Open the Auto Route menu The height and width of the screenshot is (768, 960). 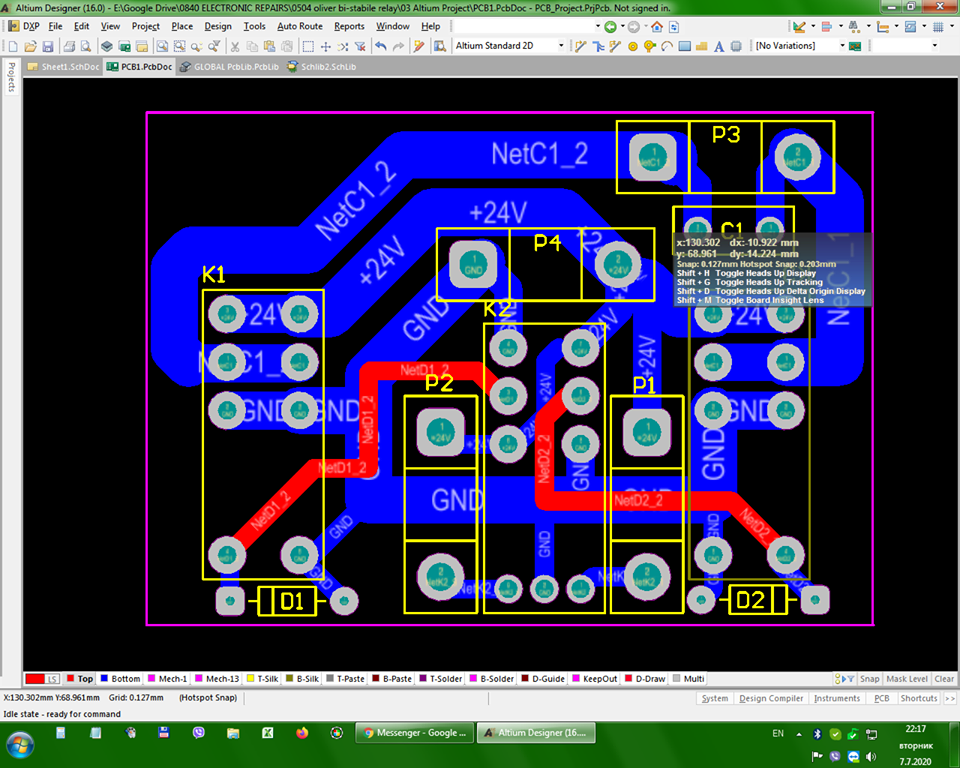tap(300, 26)
